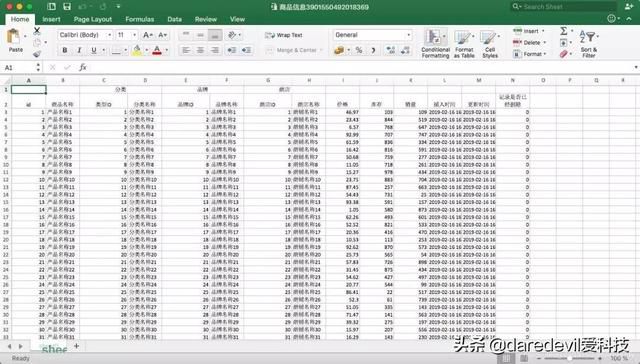This screenshot has height=364, width=640.
Task: Increase font size with A▲ icon
Action: coord(148,35)
